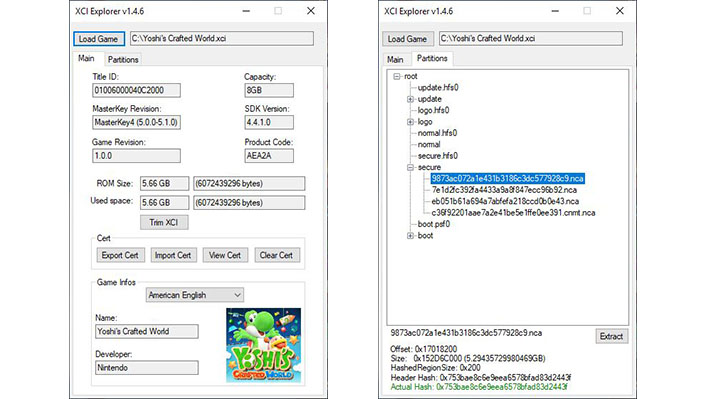The height and width of the screenshot is (399, 710).
Task: Open the American English language dropdown
Action: click(195, 295)
